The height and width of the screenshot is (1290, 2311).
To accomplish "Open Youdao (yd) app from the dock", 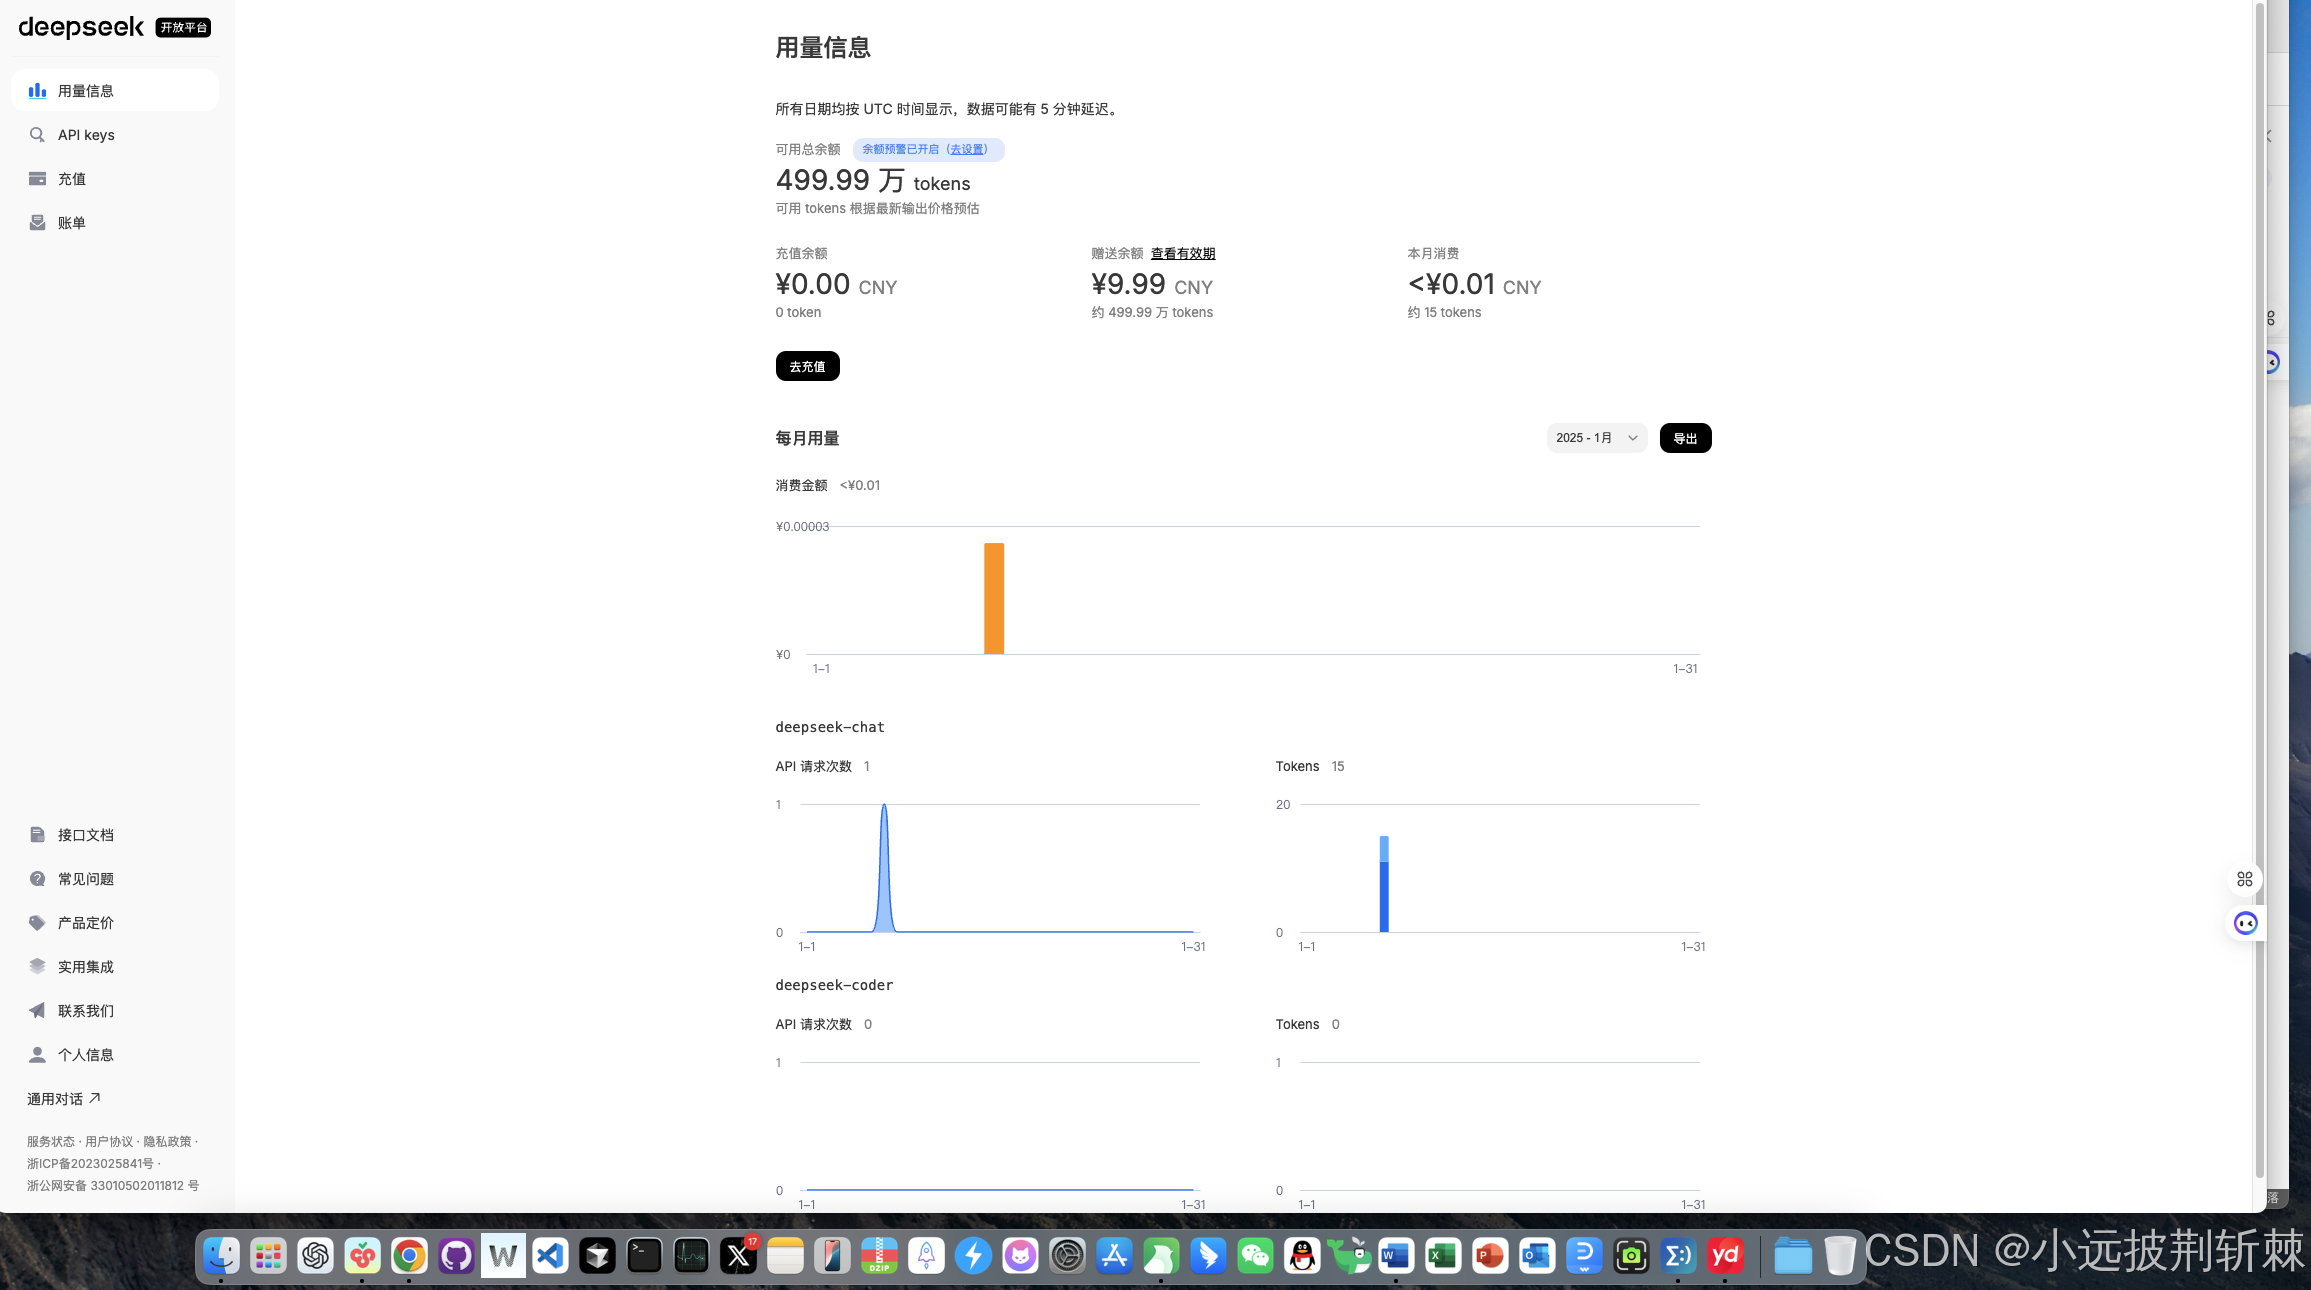I will pos(1725,1256).
